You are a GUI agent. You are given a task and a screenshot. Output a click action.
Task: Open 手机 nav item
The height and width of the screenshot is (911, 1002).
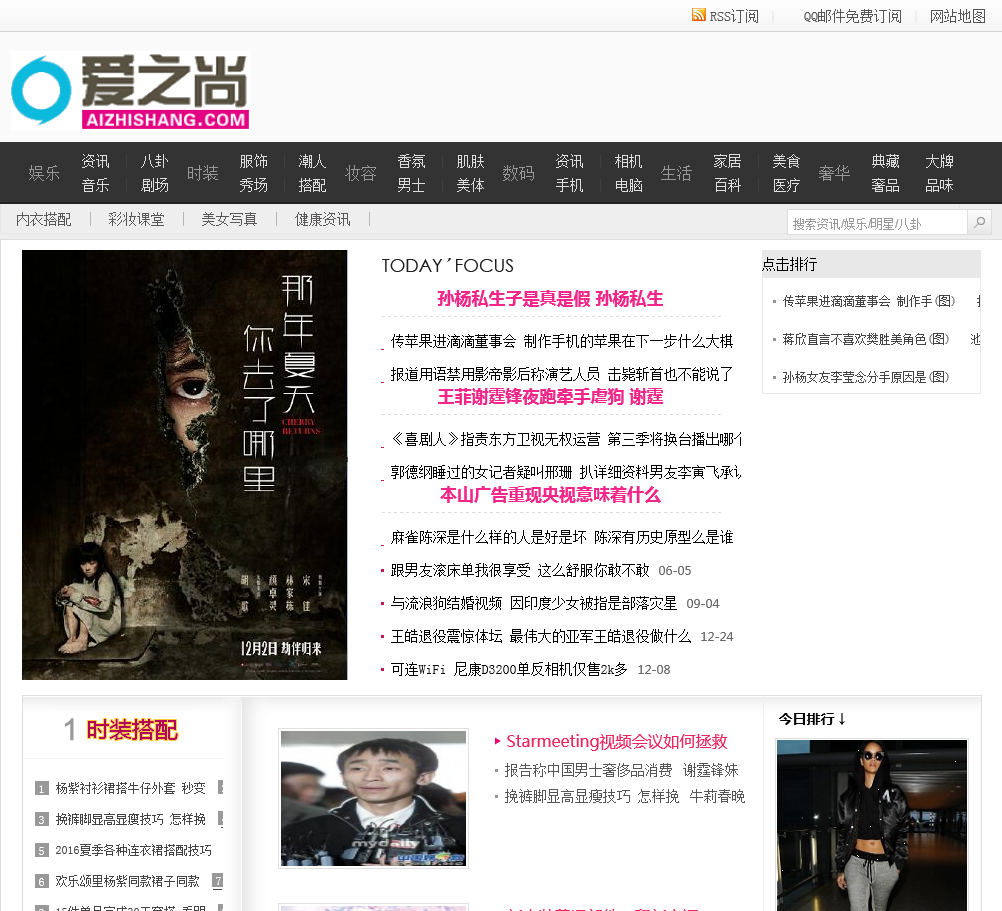pos(569,185)
